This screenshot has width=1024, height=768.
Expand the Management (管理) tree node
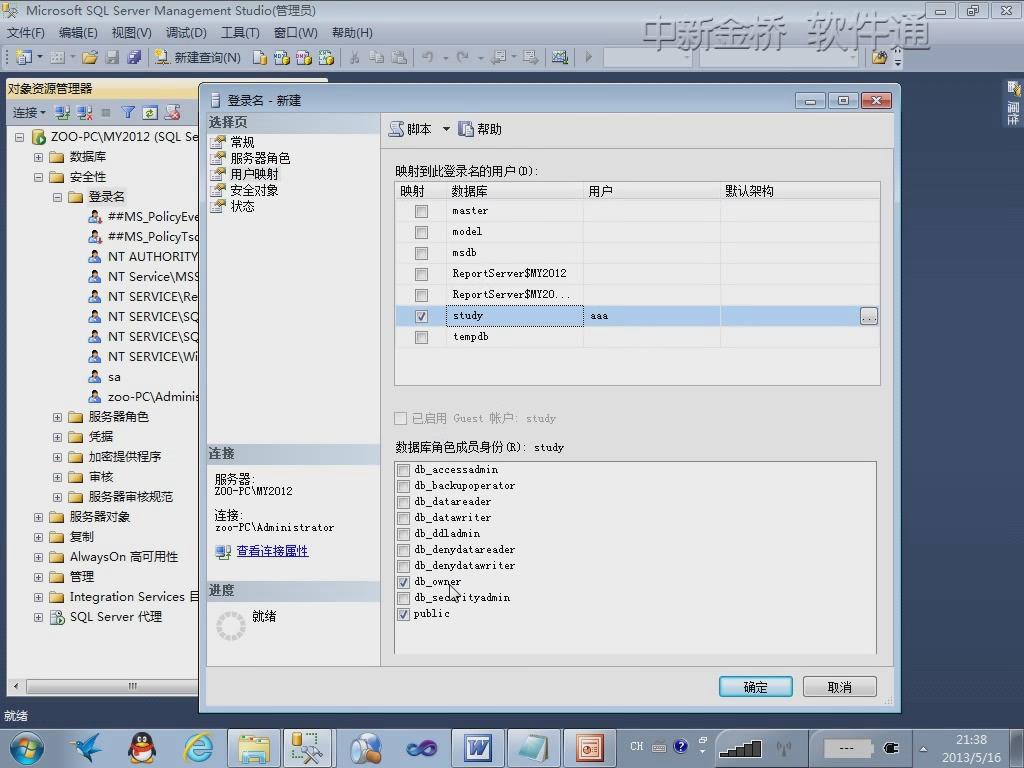coord(39,577)
